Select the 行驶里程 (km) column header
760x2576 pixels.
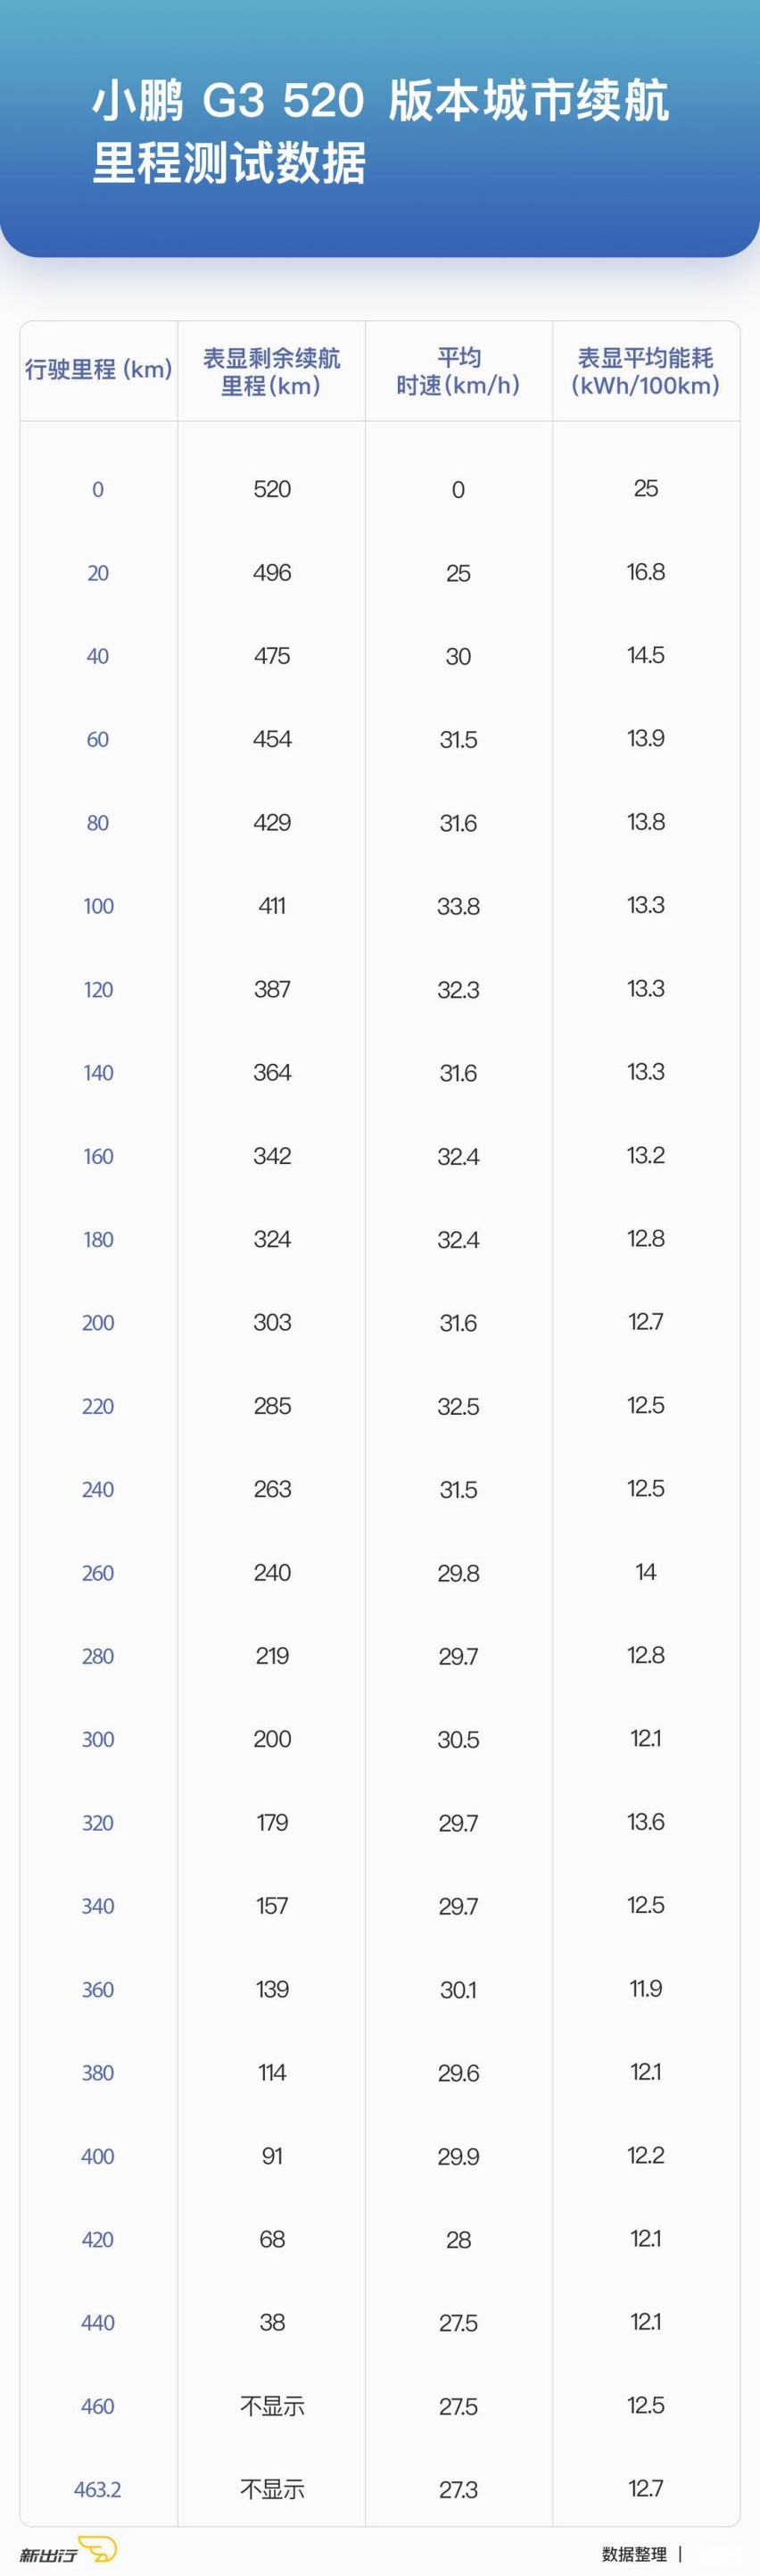pyautogui.click(x=98, y=369)
